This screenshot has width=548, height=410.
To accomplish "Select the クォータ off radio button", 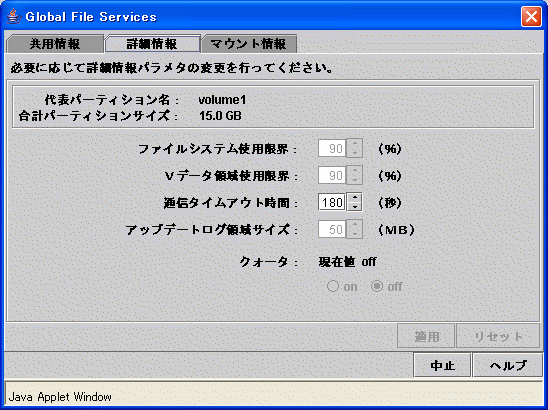I will 377,286.
